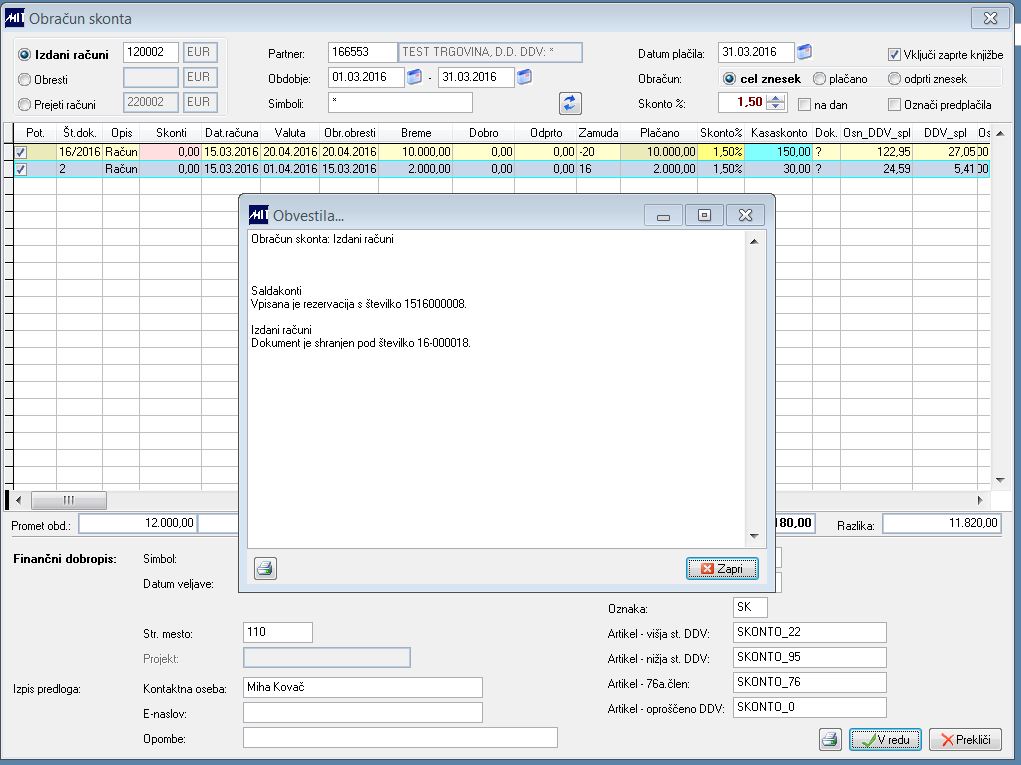Select the plačano calculation option

point(819,79)
